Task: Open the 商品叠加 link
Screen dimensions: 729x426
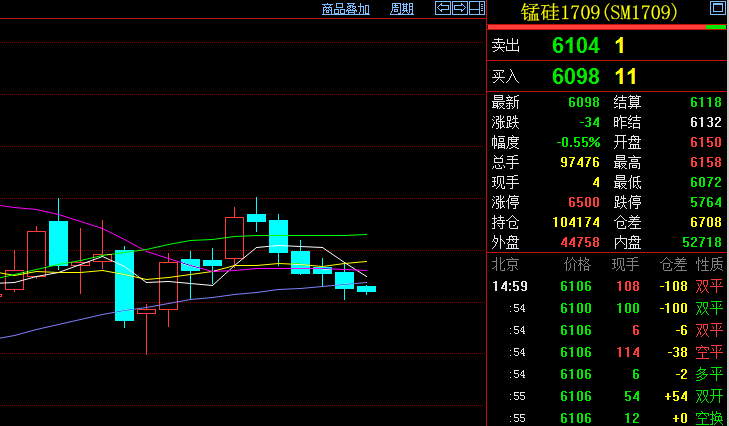Action: tap(345, 9)
